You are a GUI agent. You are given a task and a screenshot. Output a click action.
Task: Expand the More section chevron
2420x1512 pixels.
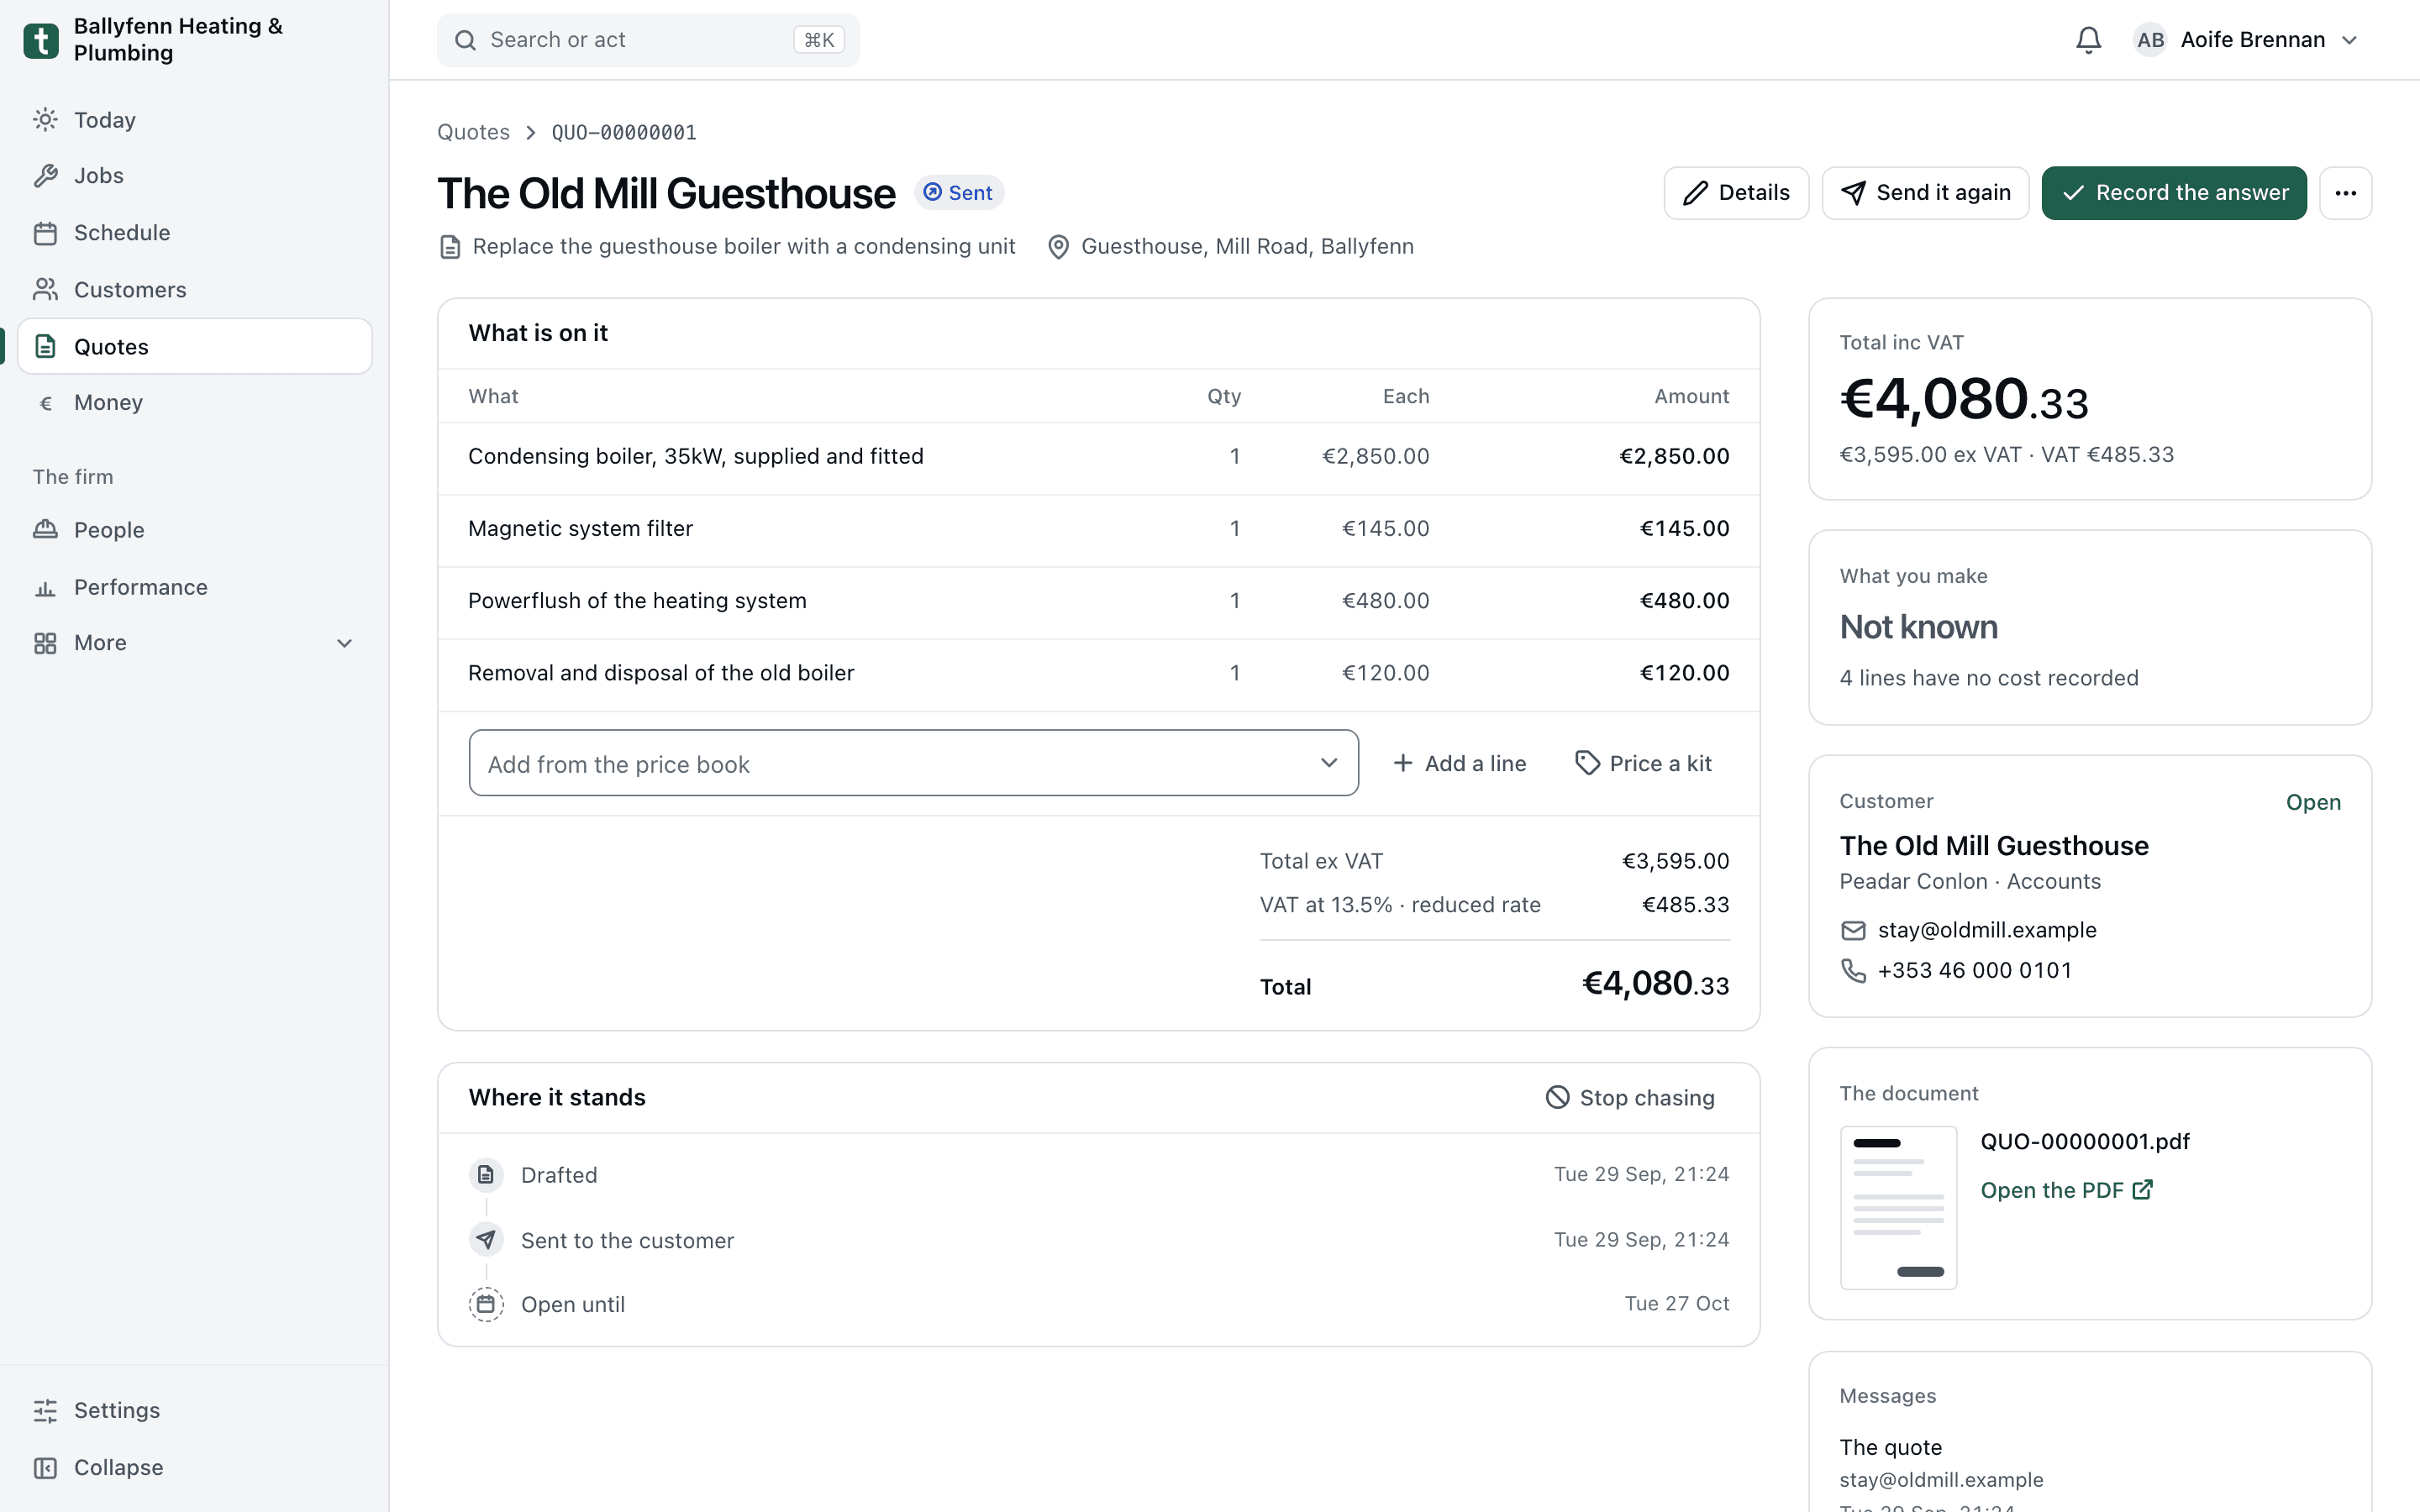[345, 643]
